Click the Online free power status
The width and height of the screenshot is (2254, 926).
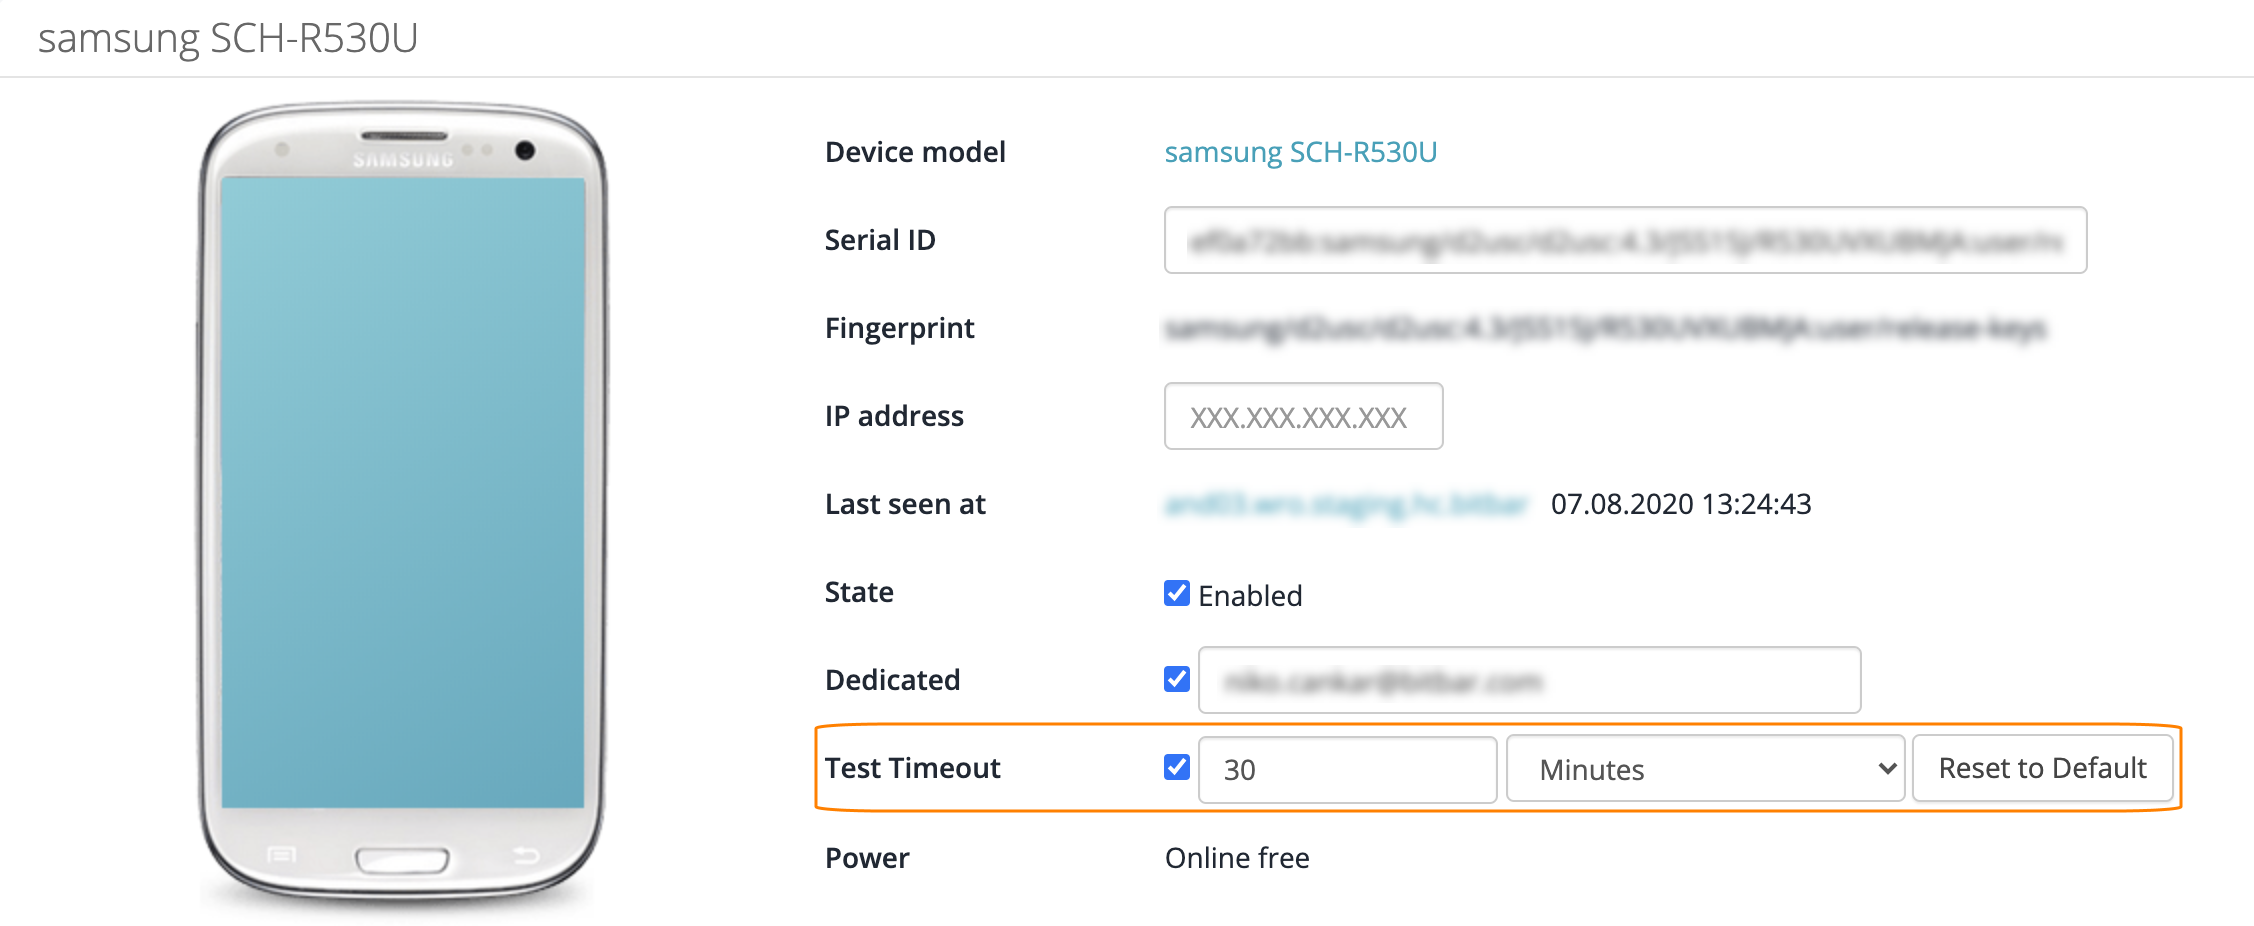tap(1236, 857)
